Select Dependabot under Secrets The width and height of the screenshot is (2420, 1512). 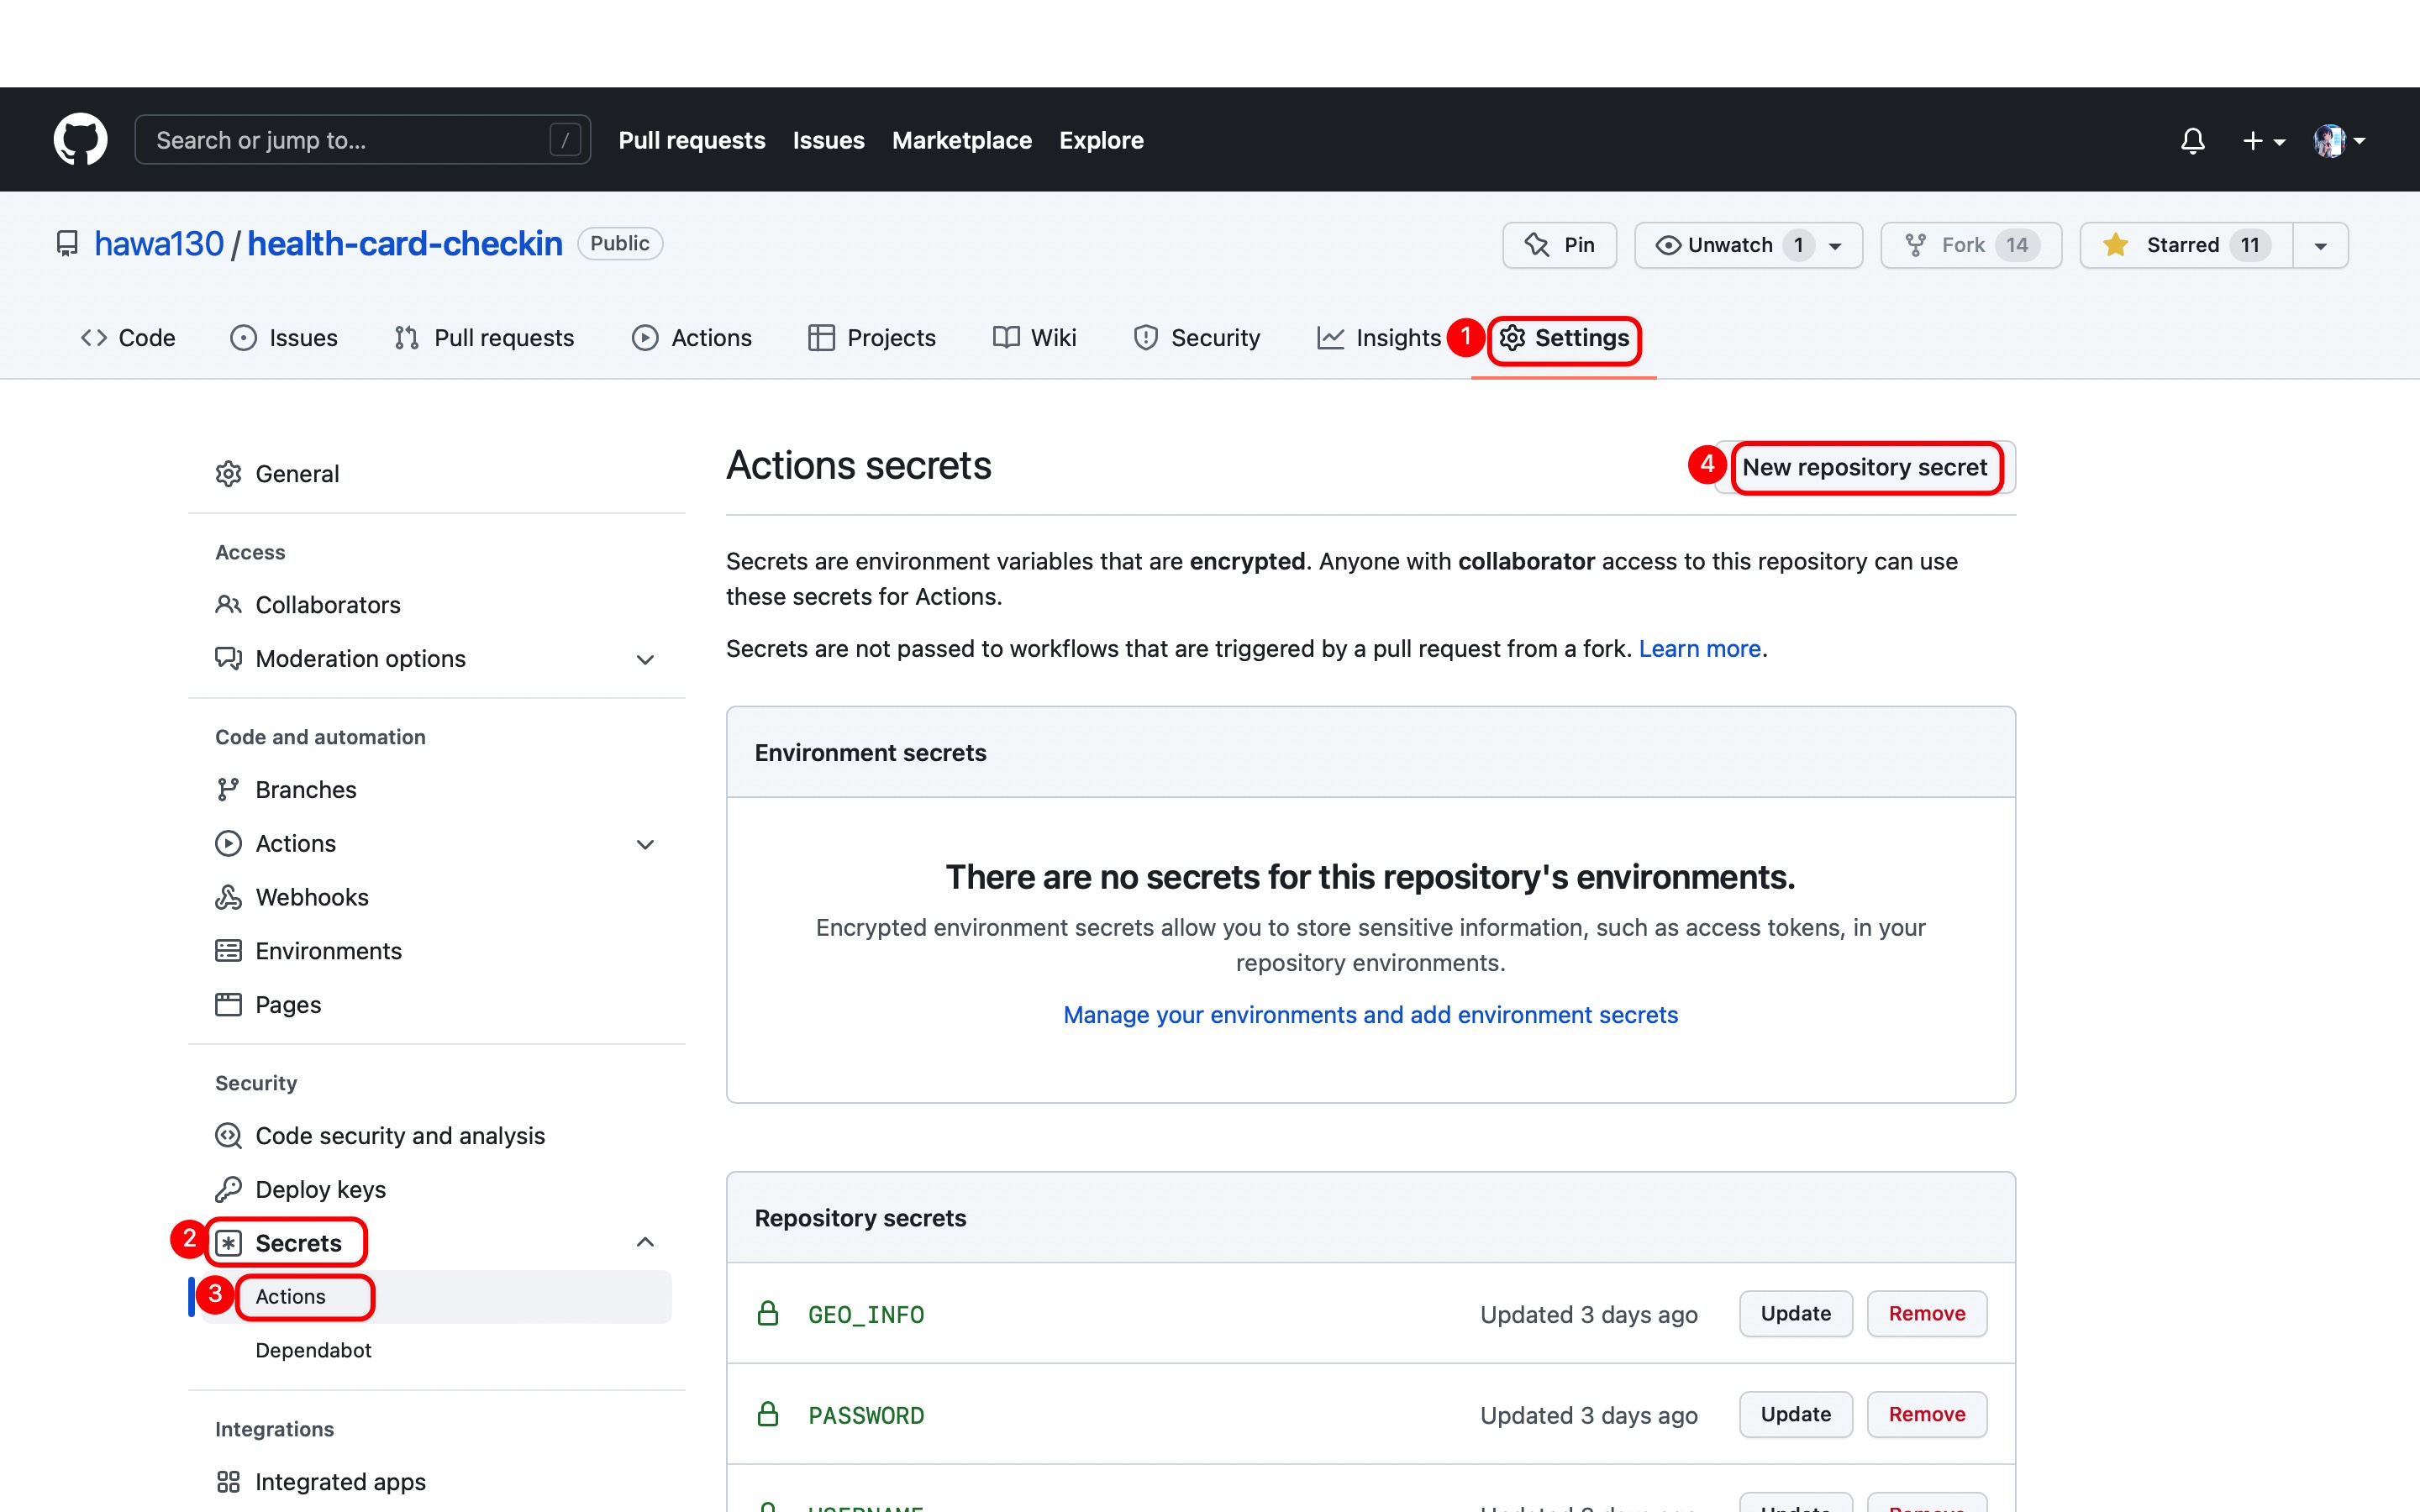(313, 1351)
